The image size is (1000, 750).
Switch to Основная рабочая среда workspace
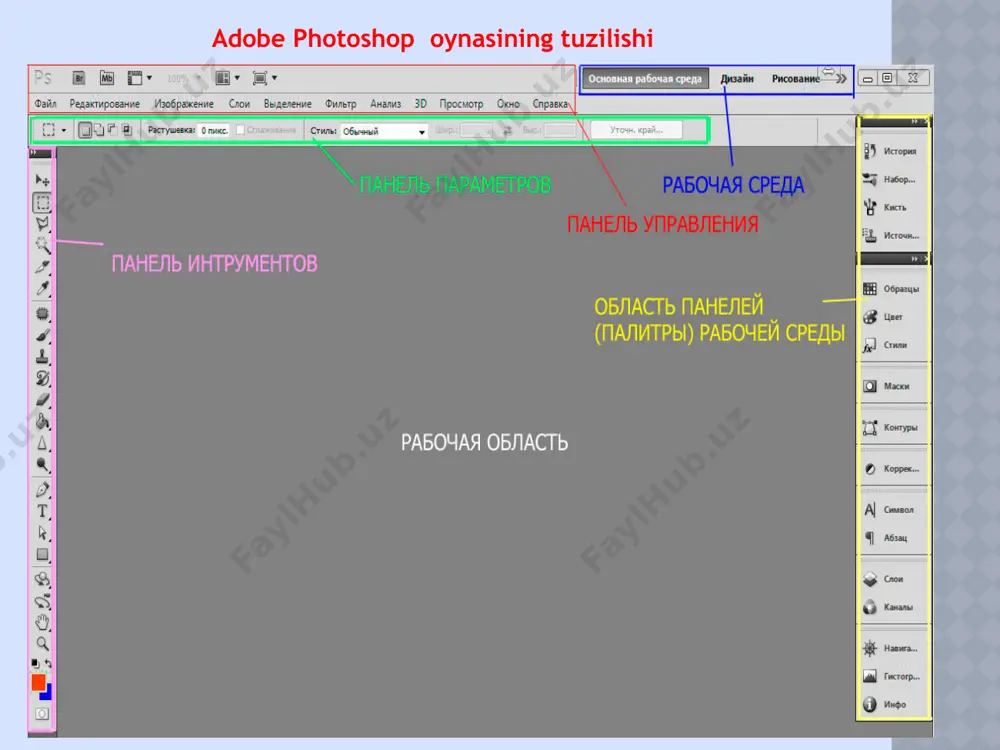coord(645,79)
